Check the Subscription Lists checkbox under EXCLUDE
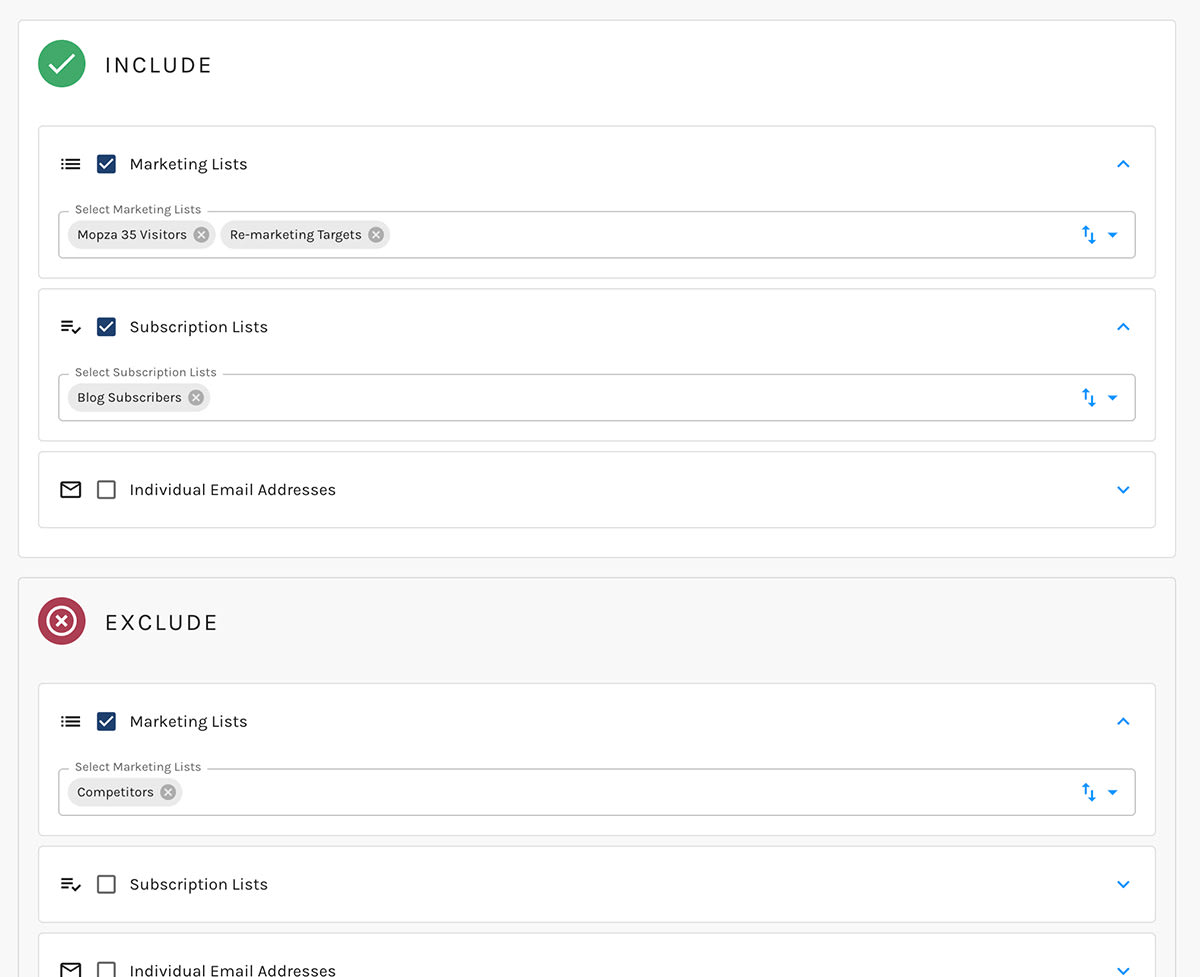The width and height of the screenshot is (1200, 977). (106, 884)
